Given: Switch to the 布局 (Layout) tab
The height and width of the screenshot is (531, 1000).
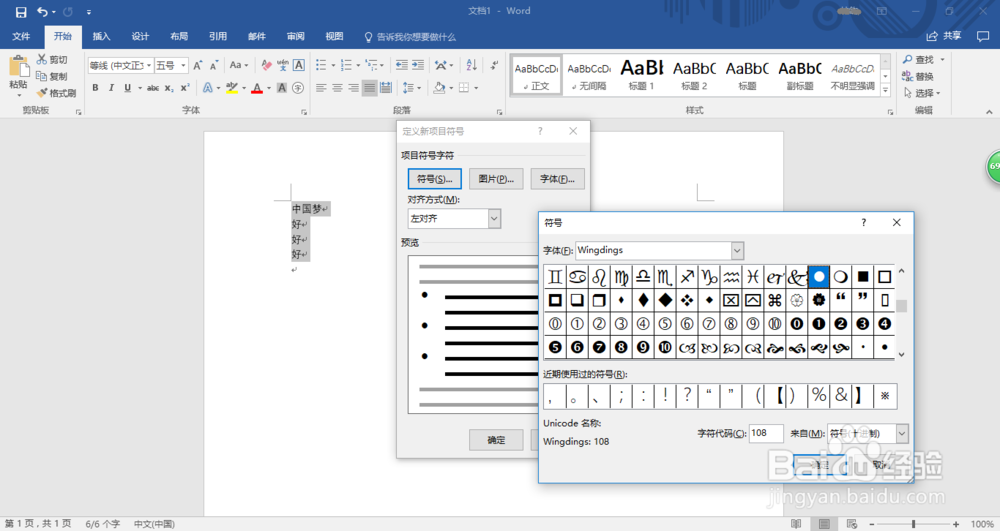Looking at the screenshot, I should [x=179, y=36].
